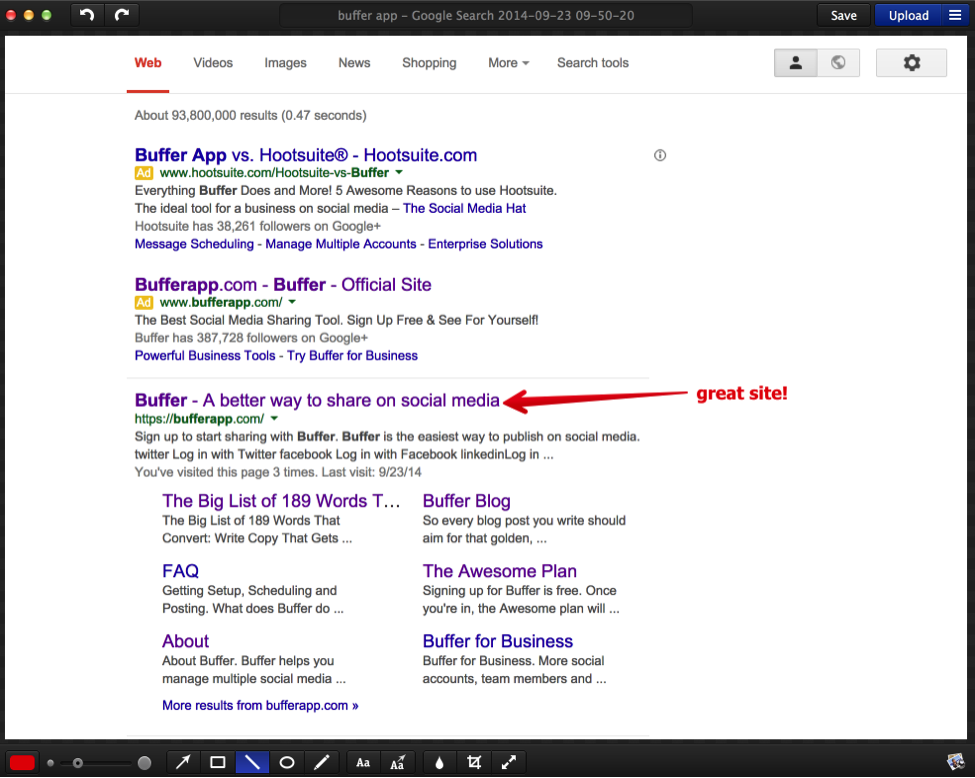Open Try Buffer for Business link
Image resolution: width=975 pixels, height=778 pixels.
[352, 356]
